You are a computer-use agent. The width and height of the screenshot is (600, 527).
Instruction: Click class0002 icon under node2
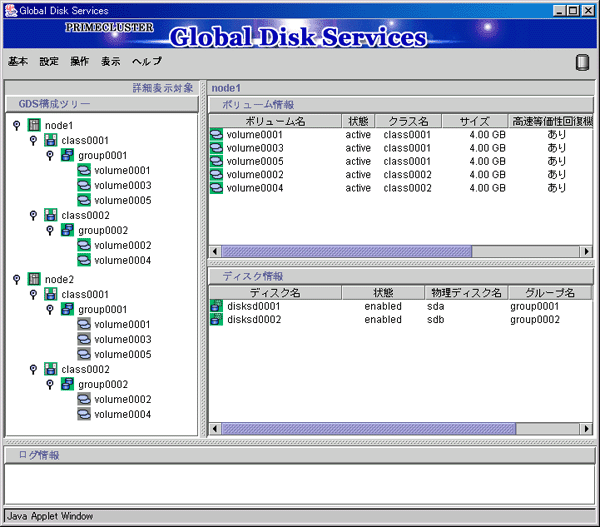tap(51, 369)
